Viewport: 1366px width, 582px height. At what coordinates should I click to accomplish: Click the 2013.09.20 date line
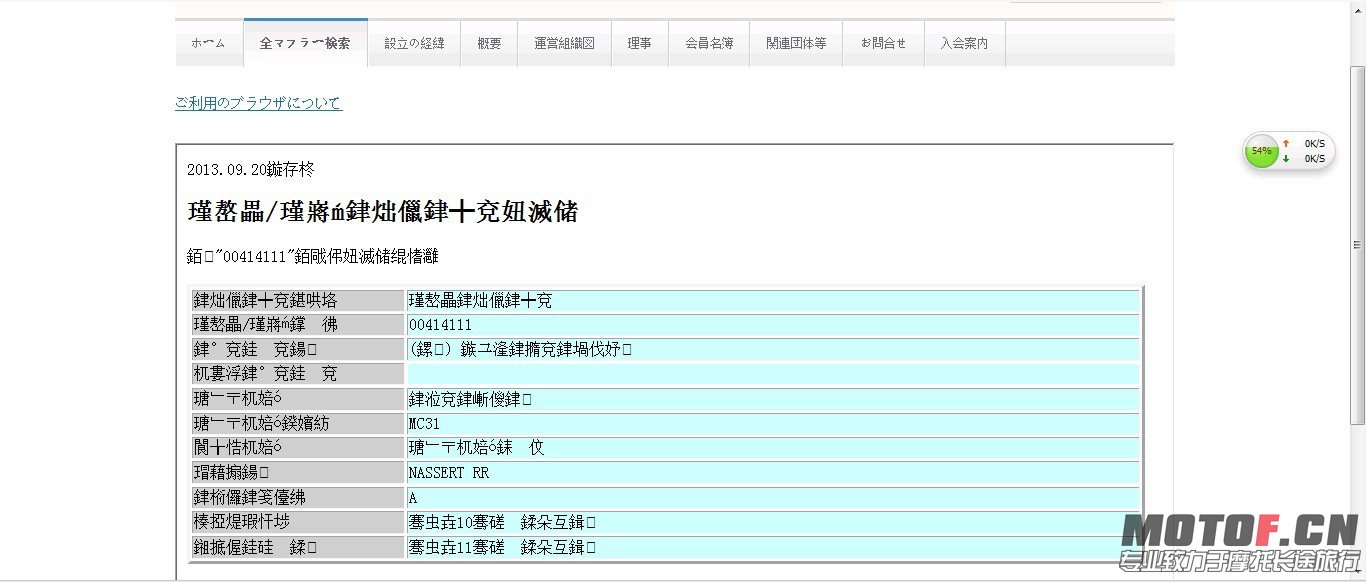(251, 170)
